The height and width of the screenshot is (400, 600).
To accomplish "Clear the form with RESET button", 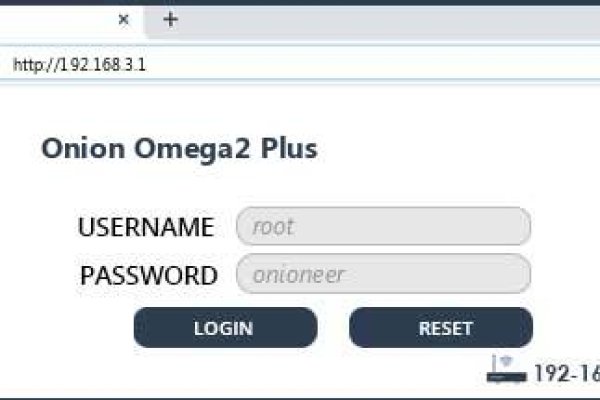I will click(x=441, y=328).
